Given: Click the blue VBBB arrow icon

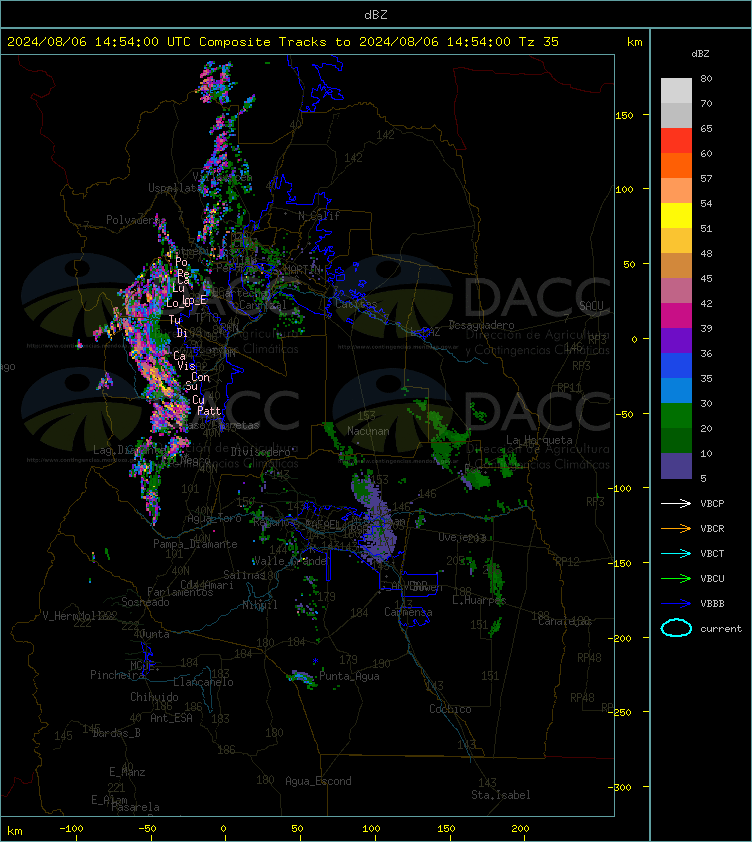Looking at the screenshot, I should coord(676,604).
